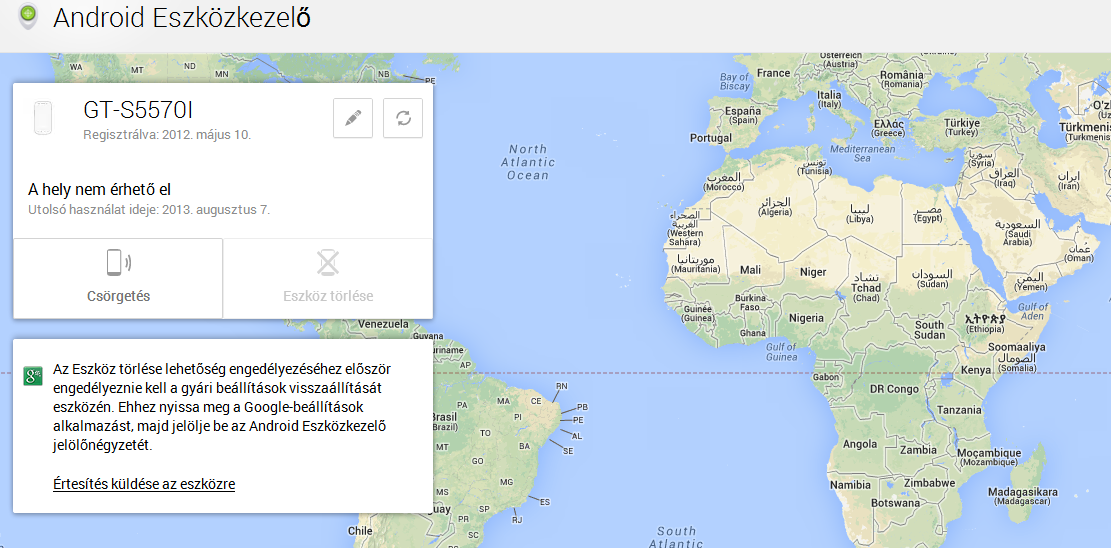The width and height of the screenshot is (1111, 548).
Task: Click the Android Eszközkezelő location pin logo
Action: click(28, 17)
